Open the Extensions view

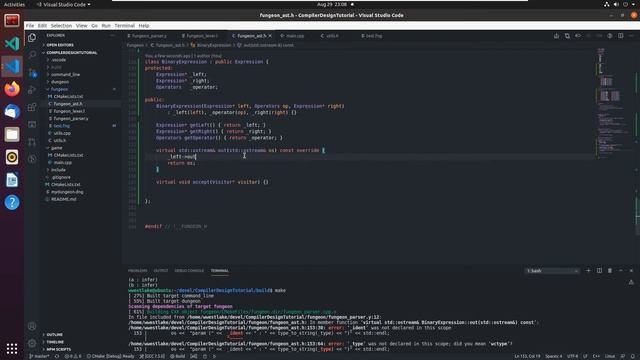32,107
